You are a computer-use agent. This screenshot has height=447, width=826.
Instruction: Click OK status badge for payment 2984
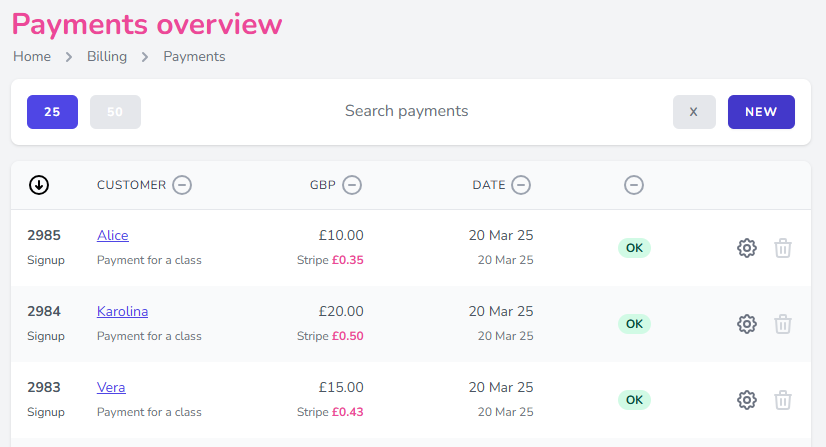634,324
